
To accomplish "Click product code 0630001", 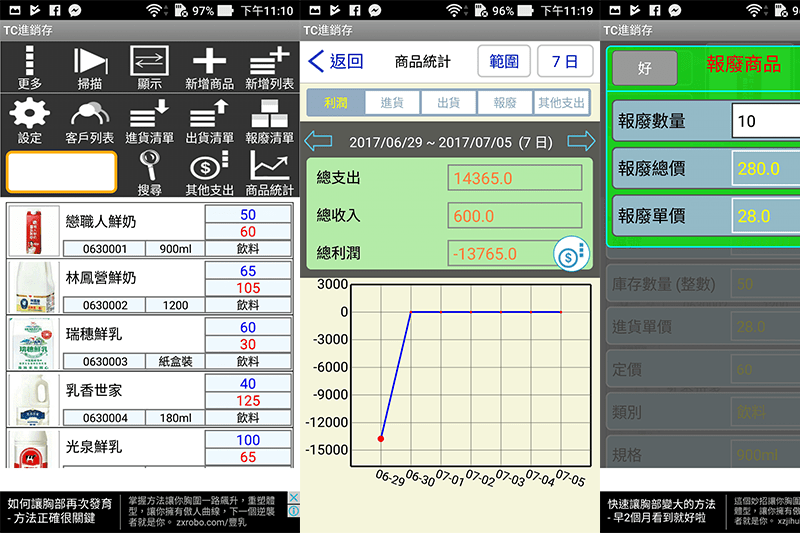I will click(105, 249).
